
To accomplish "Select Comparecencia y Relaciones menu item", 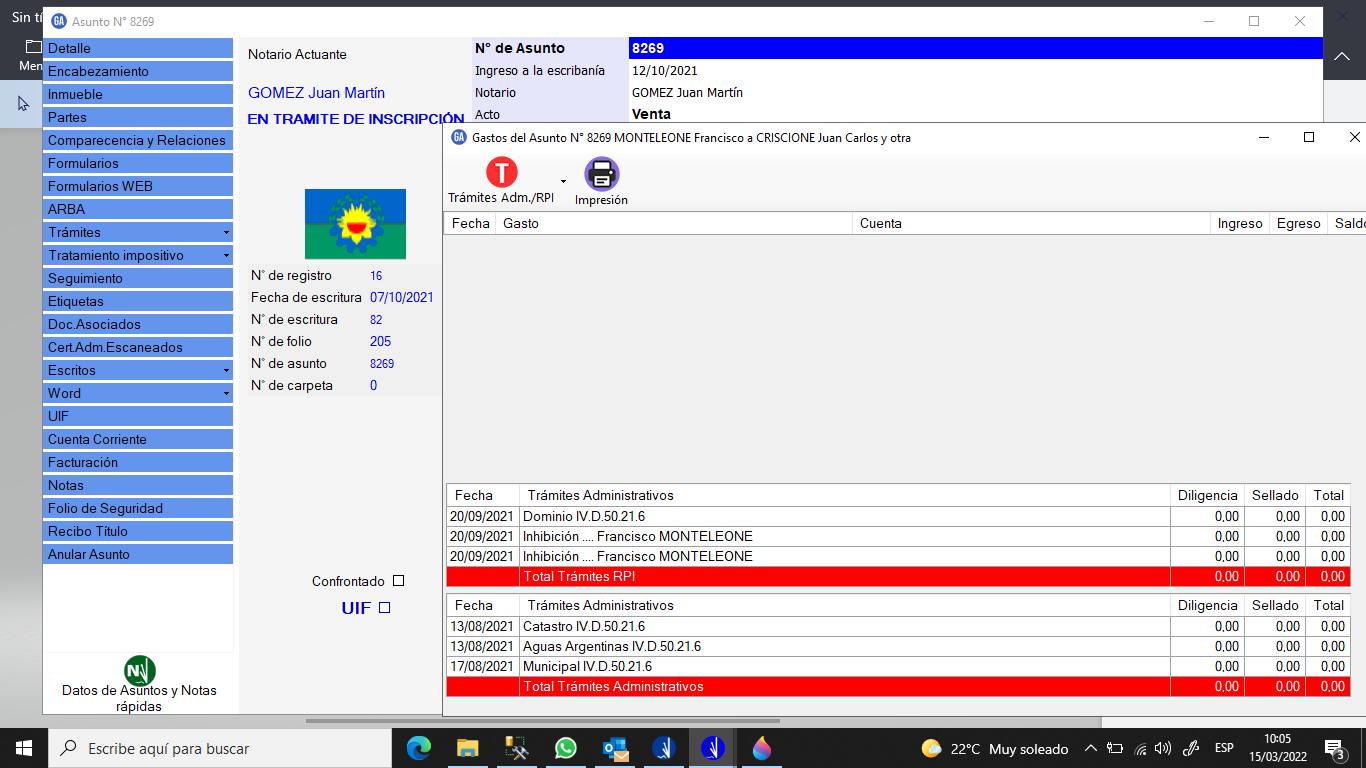I will click(x=137, y=141).
